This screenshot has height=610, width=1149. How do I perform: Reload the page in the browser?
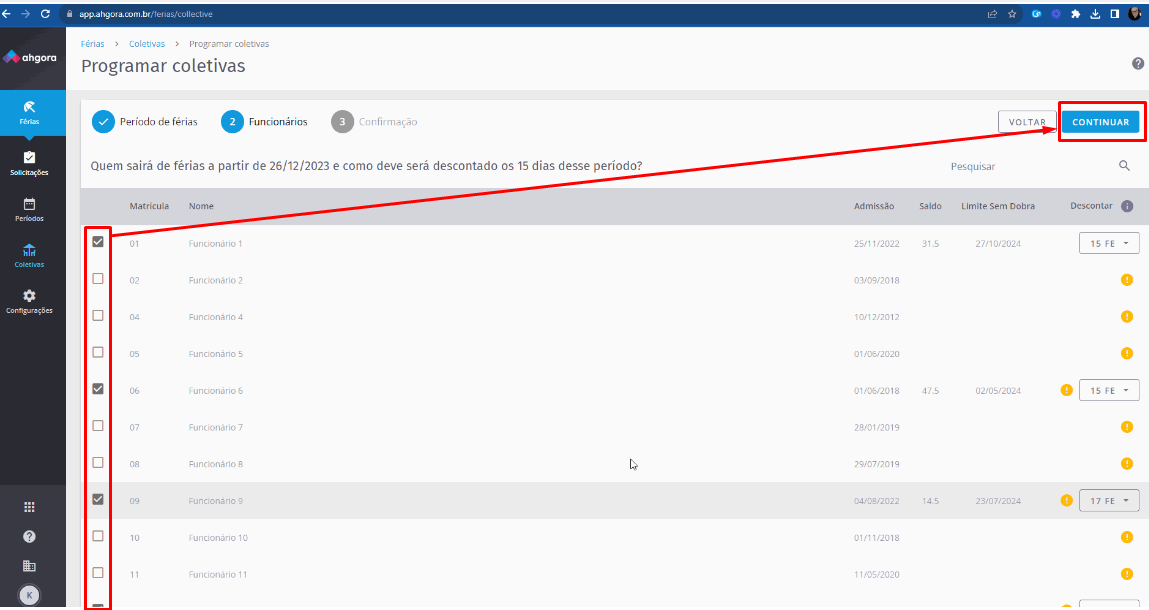(45, 14)
